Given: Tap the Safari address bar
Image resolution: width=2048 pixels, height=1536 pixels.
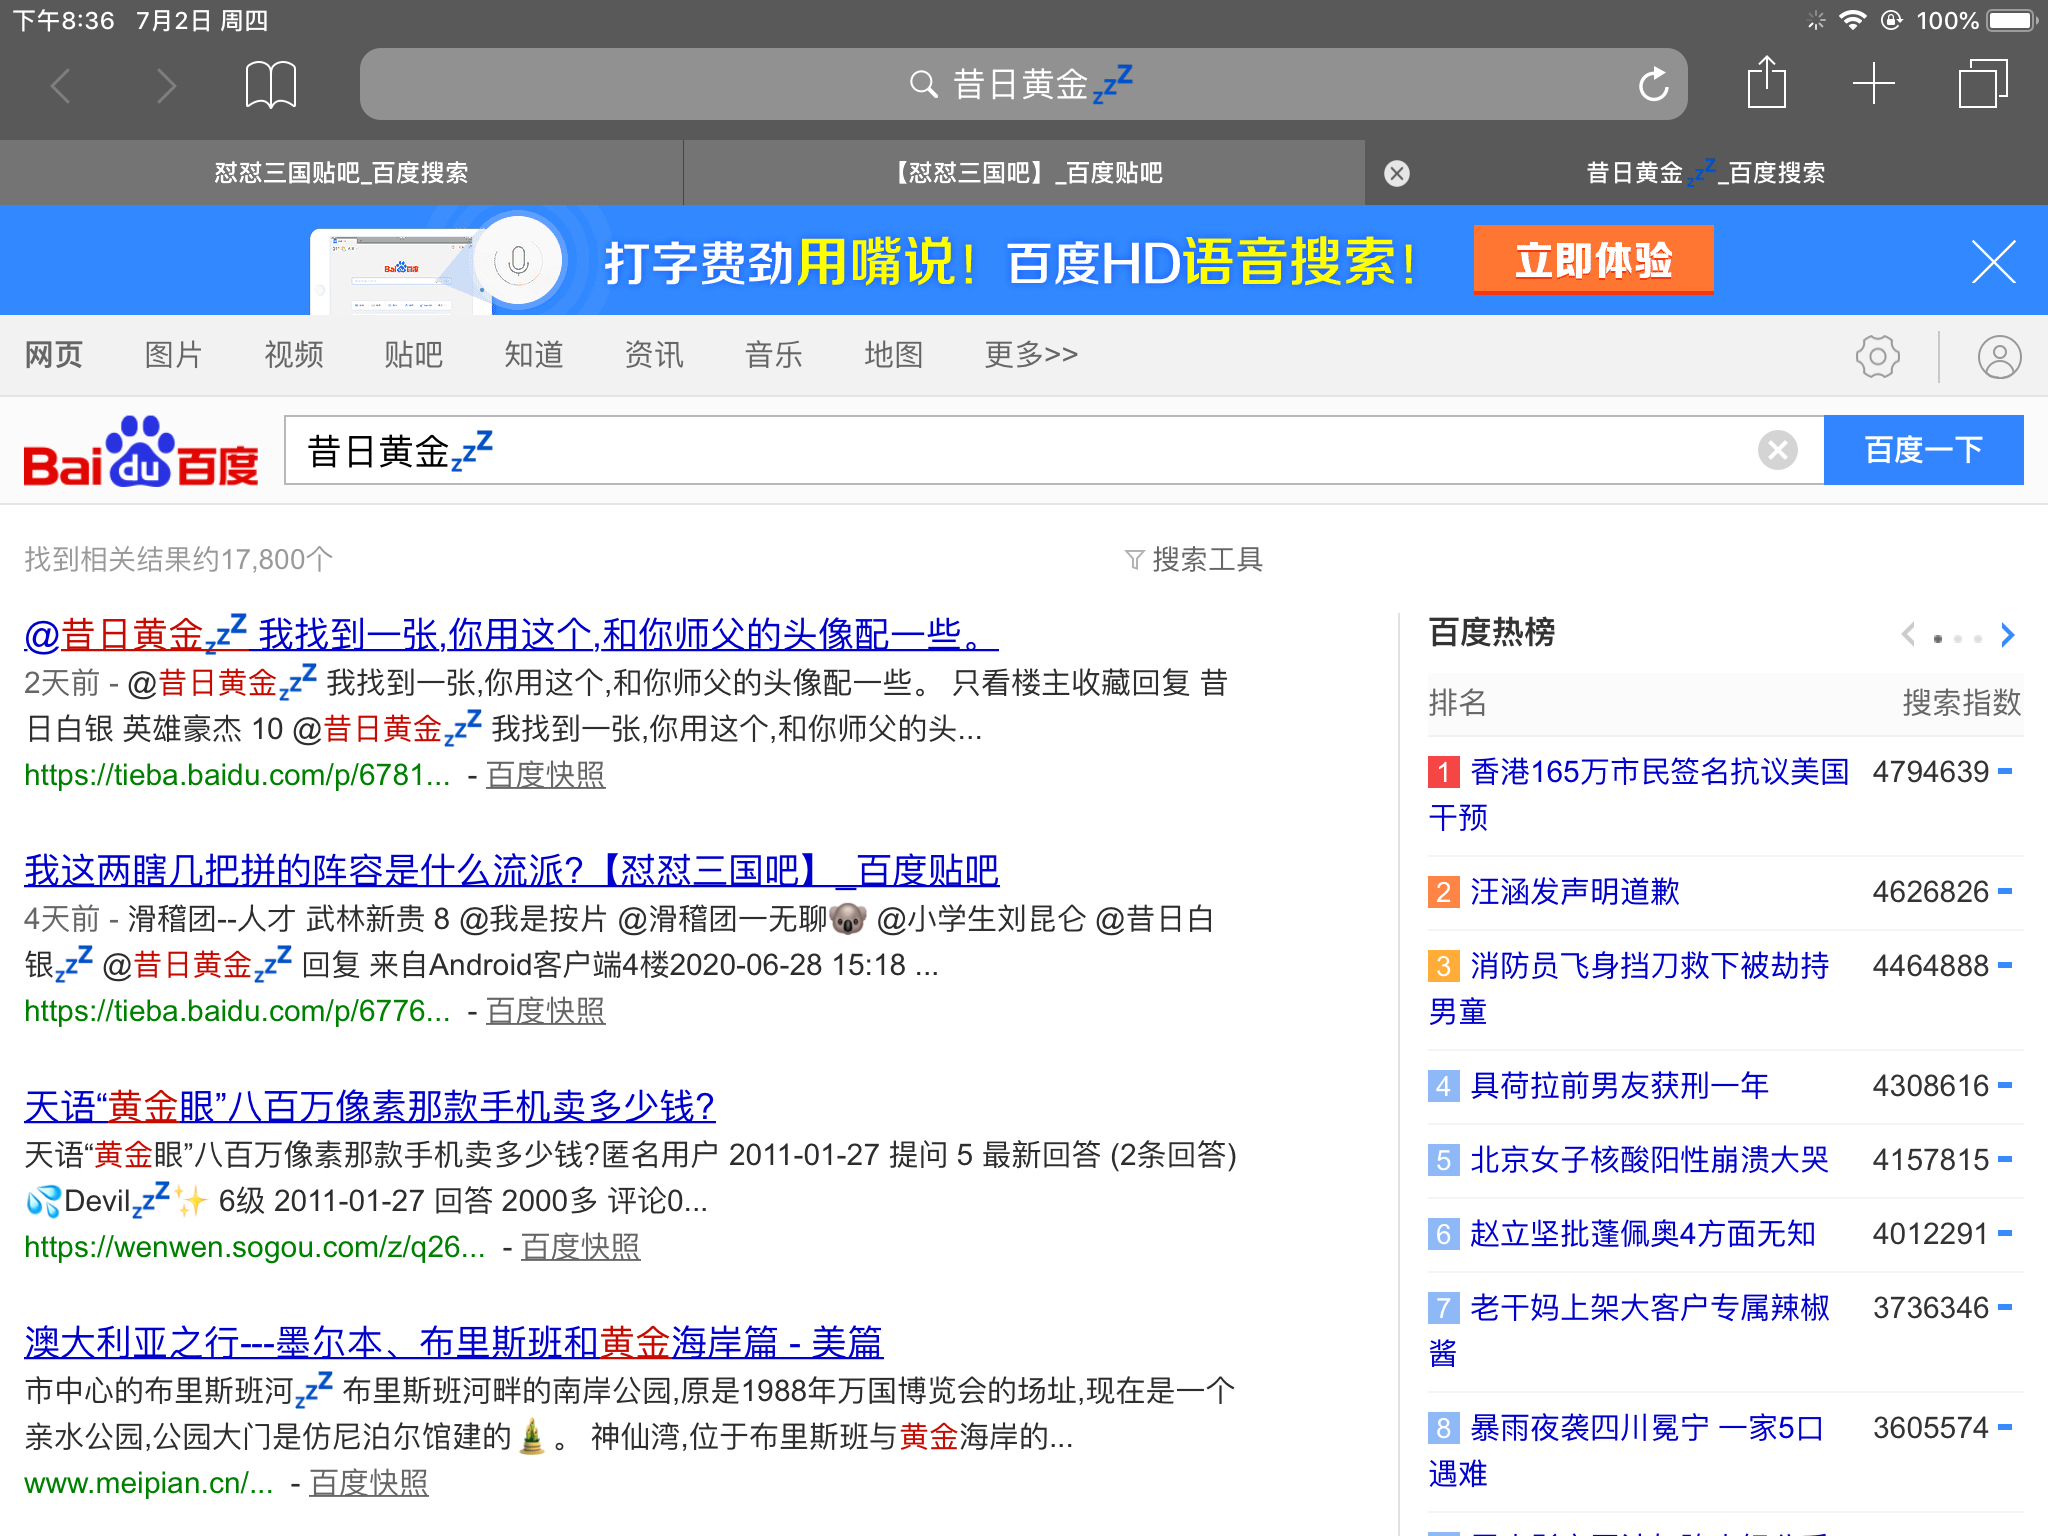Looking at the screenshot, I should (x=1024, y=84).
